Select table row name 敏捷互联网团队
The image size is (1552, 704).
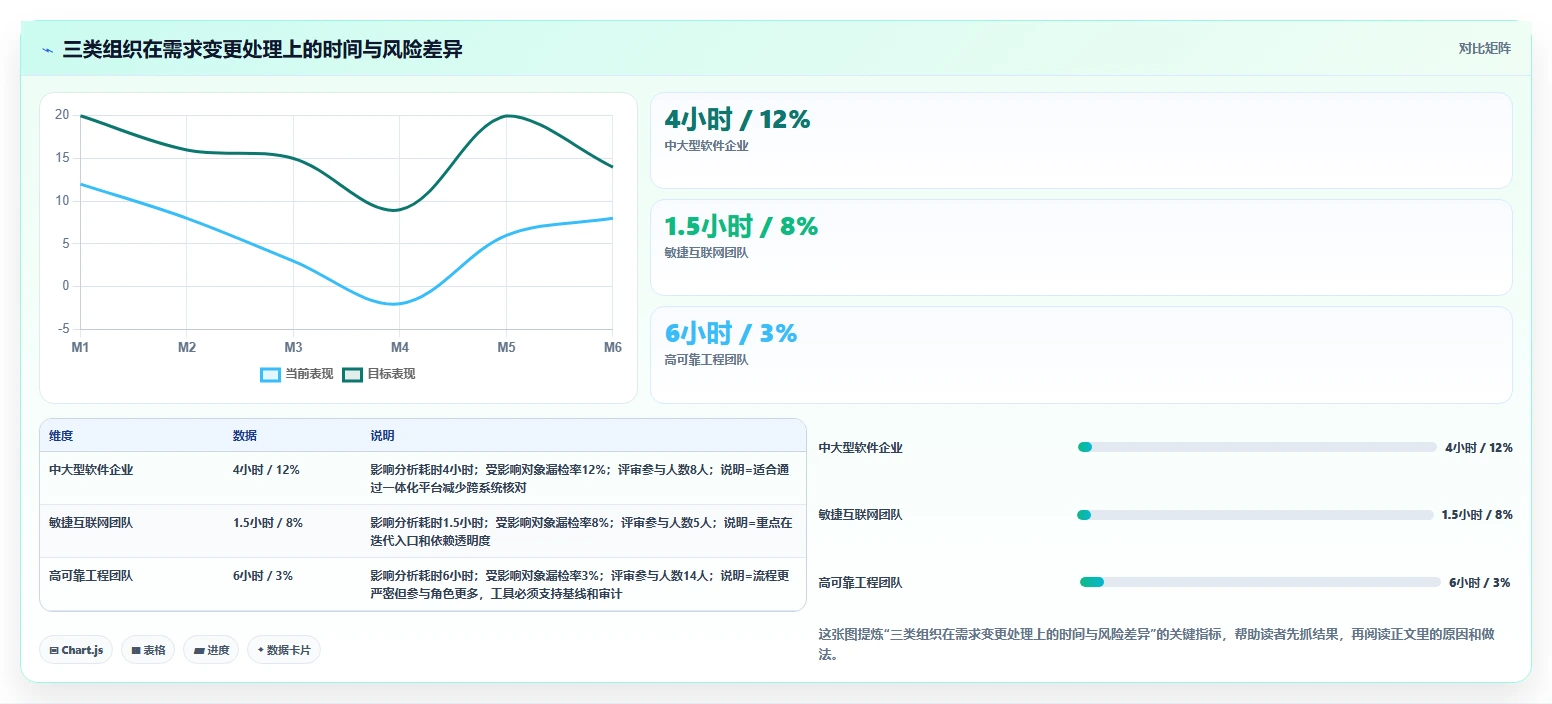[x=91, y=522]
